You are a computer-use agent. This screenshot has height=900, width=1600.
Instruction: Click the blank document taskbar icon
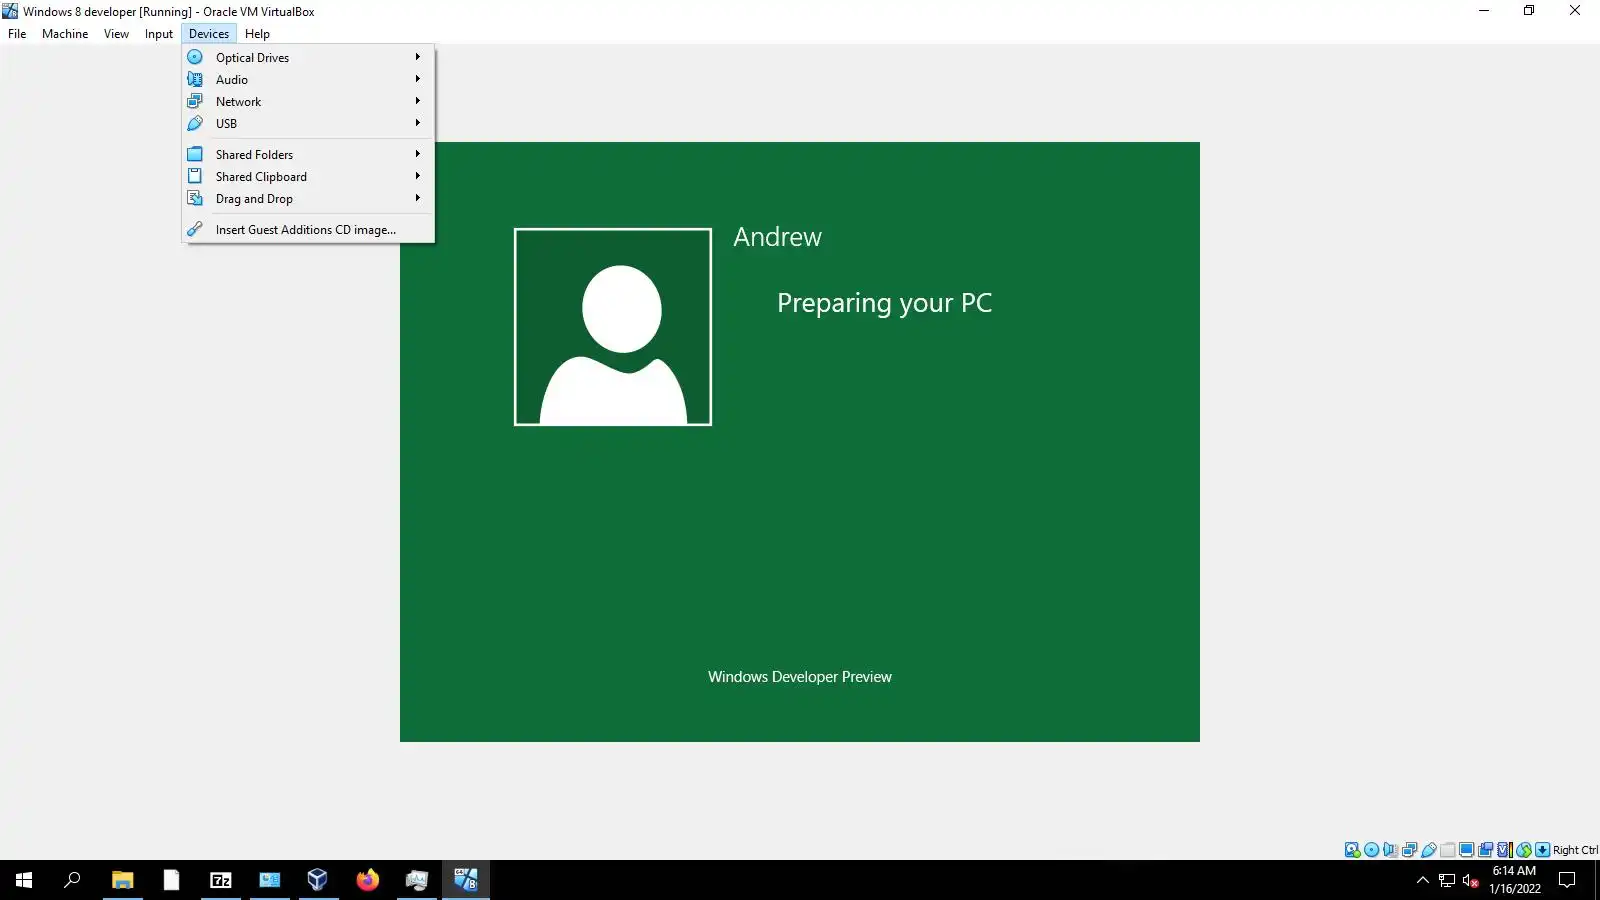pos(171,880)
